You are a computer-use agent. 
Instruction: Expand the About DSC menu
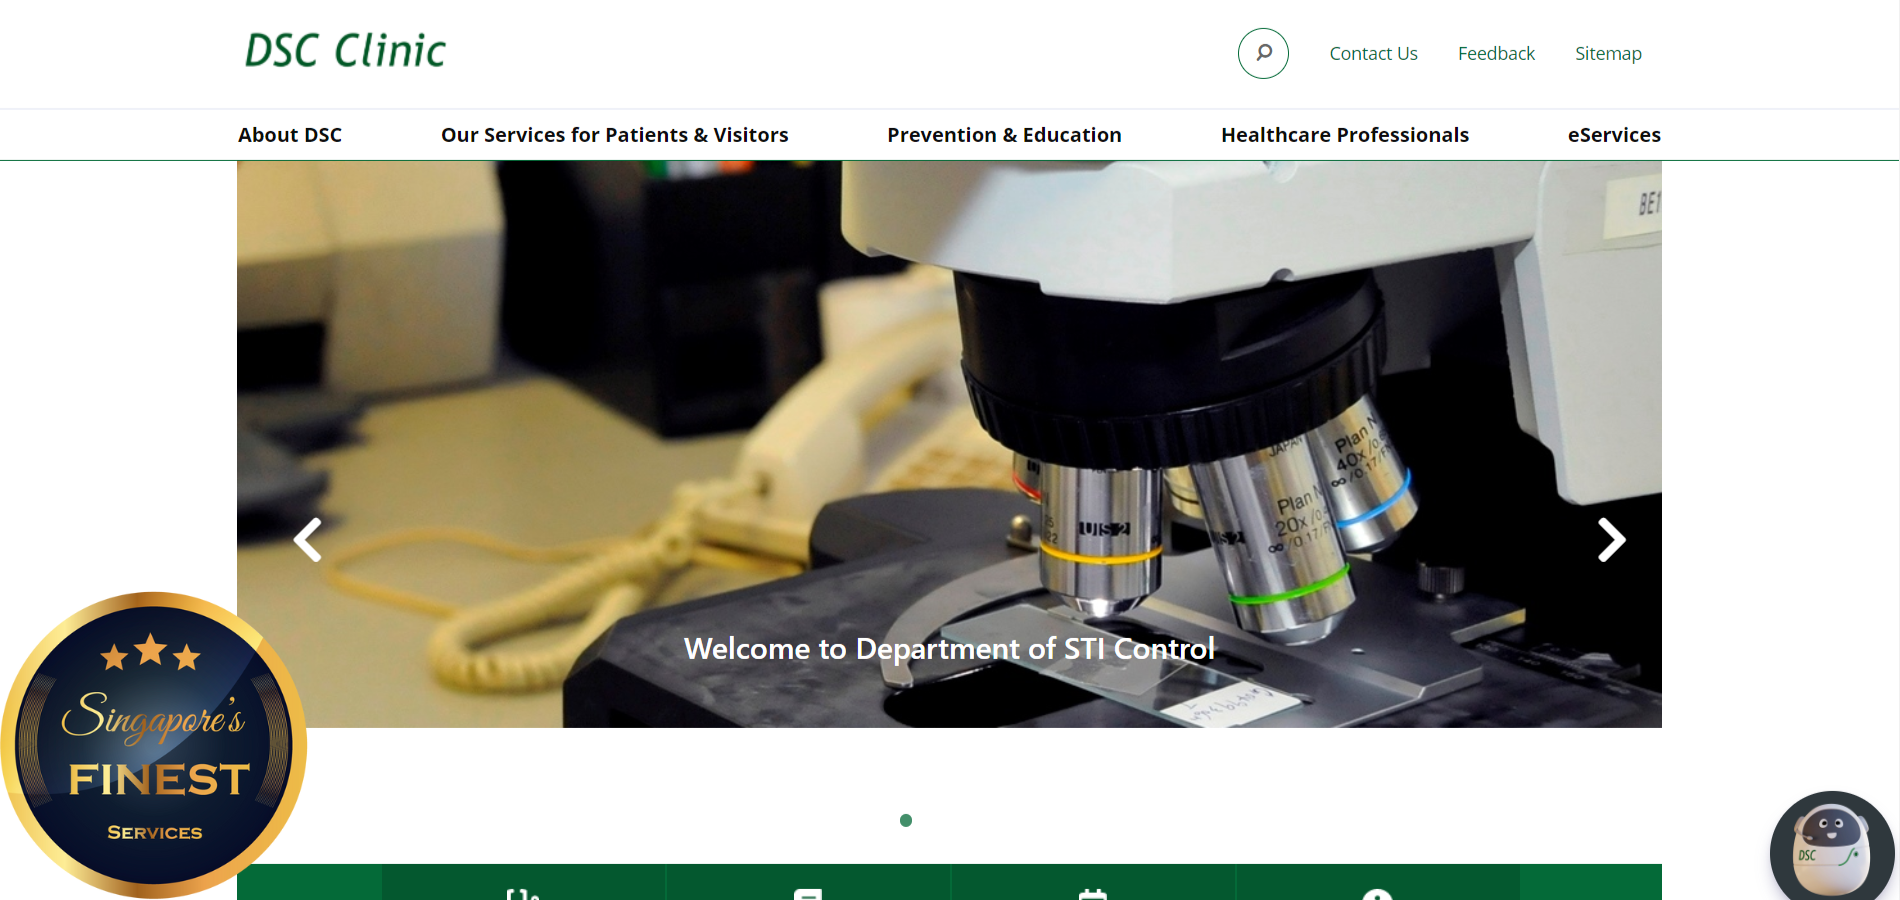(x=290, y=135)
